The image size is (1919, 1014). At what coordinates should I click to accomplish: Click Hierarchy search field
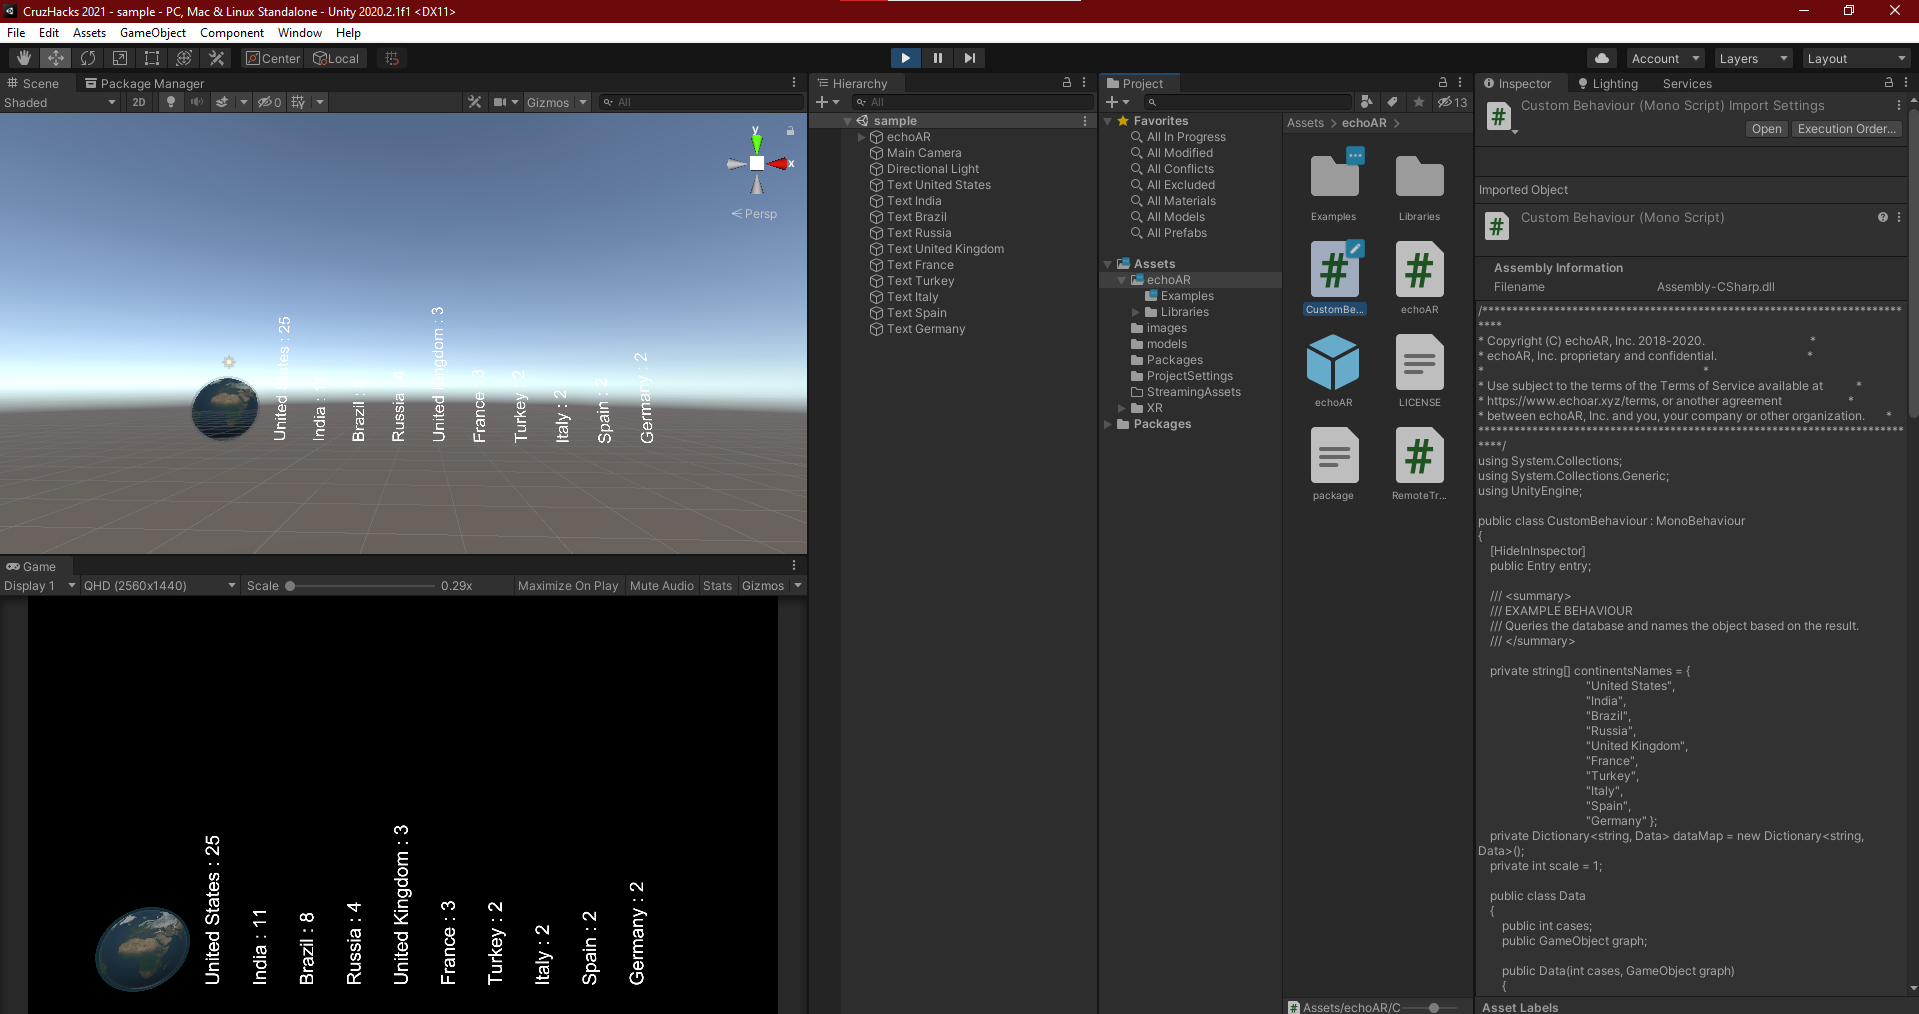(x=972, y=102)
